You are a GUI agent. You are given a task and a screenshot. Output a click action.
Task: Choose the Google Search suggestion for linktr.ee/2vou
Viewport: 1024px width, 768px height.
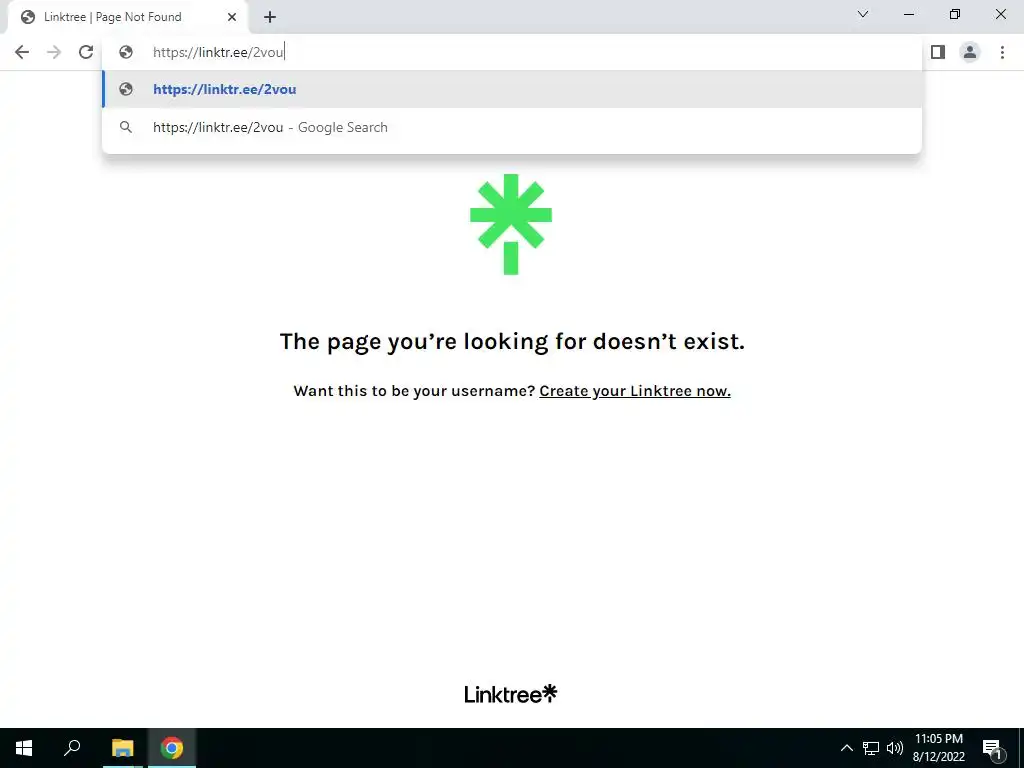pos(512,127)
